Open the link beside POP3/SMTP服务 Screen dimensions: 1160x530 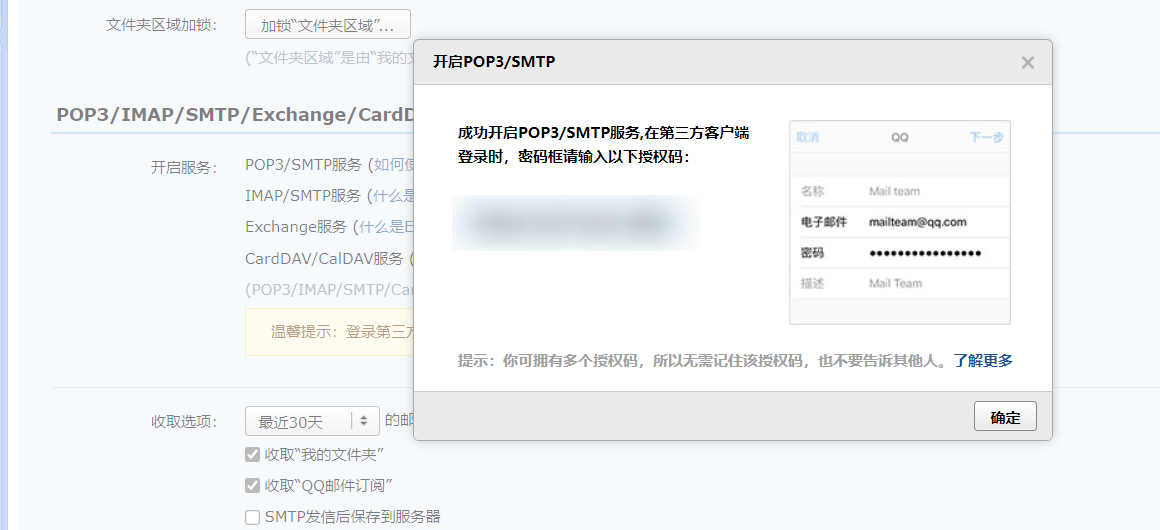[x=392, y=165]
